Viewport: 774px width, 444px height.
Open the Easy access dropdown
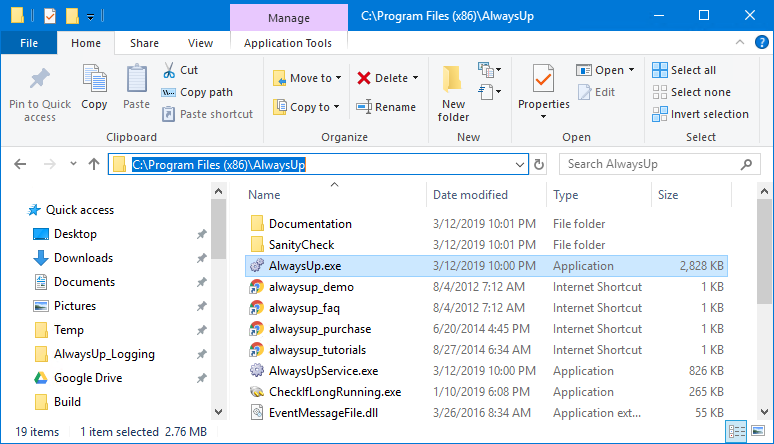pos(489,92)
